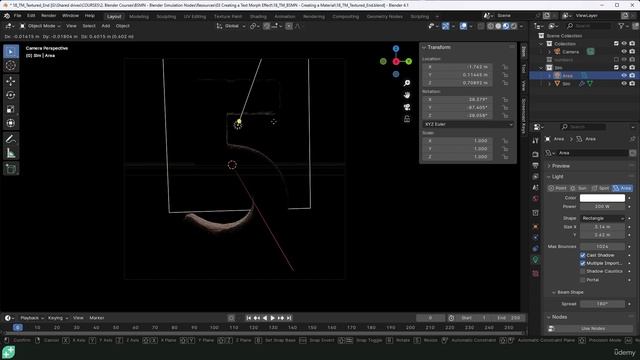Select the Select Box tool

[11, 51]
